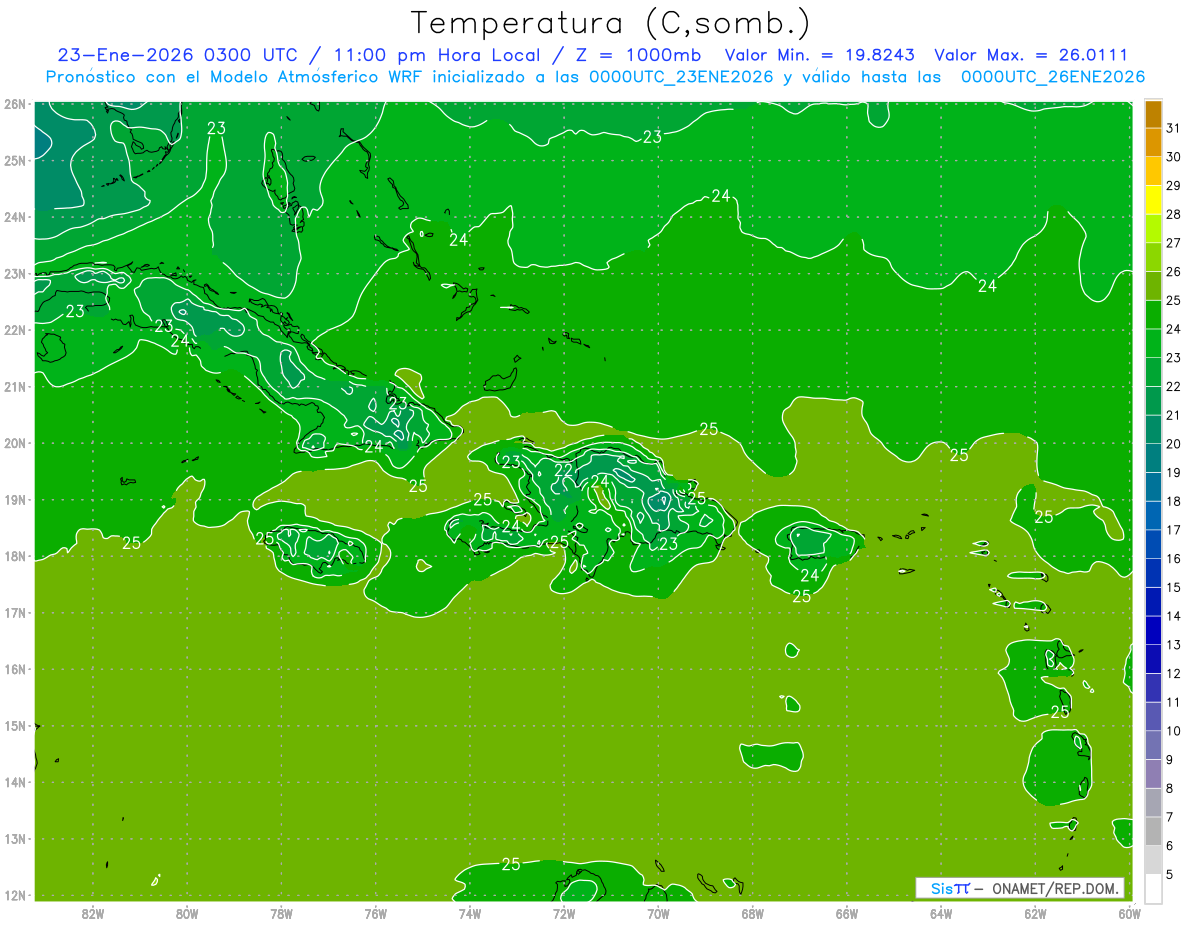Screen dimensions: 1200x927
Task: Click the 72W longitude label
Action: [x=564, y=913]
